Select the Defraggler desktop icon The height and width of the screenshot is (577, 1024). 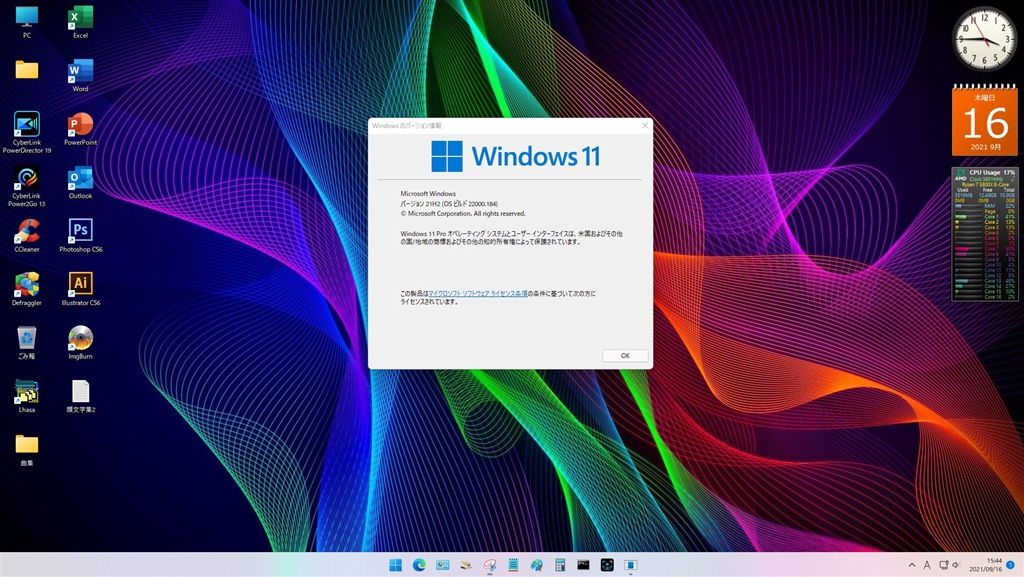(27, 284)
